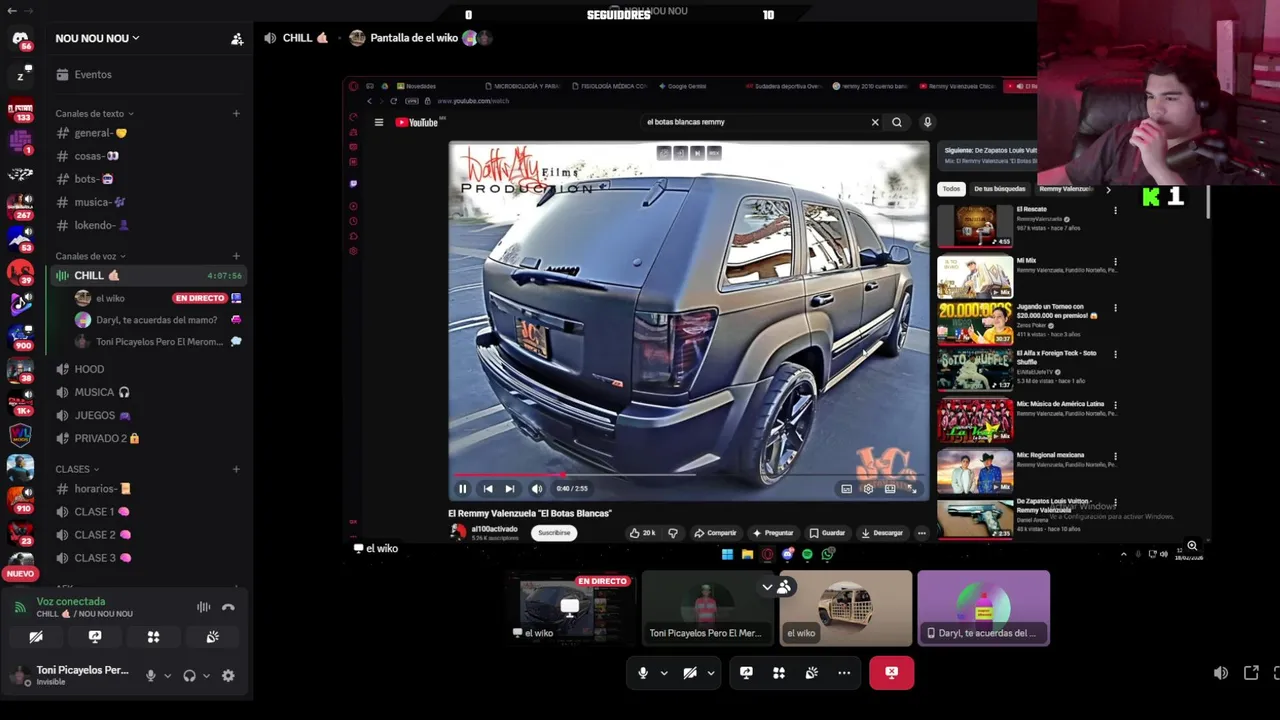Select user el wiko in CHILL channel
This screenshot has width=1280, height=720.
point(158,298)
